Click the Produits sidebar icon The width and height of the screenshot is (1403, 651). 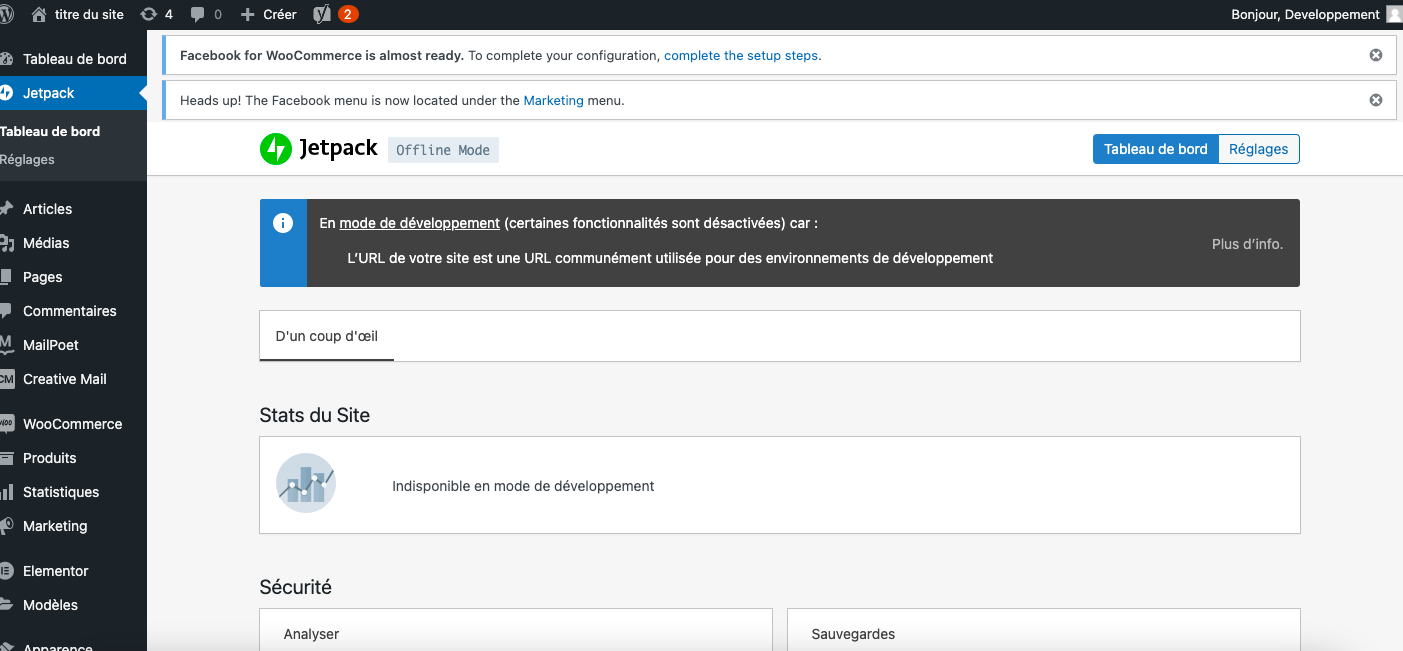tap(6, 458)
